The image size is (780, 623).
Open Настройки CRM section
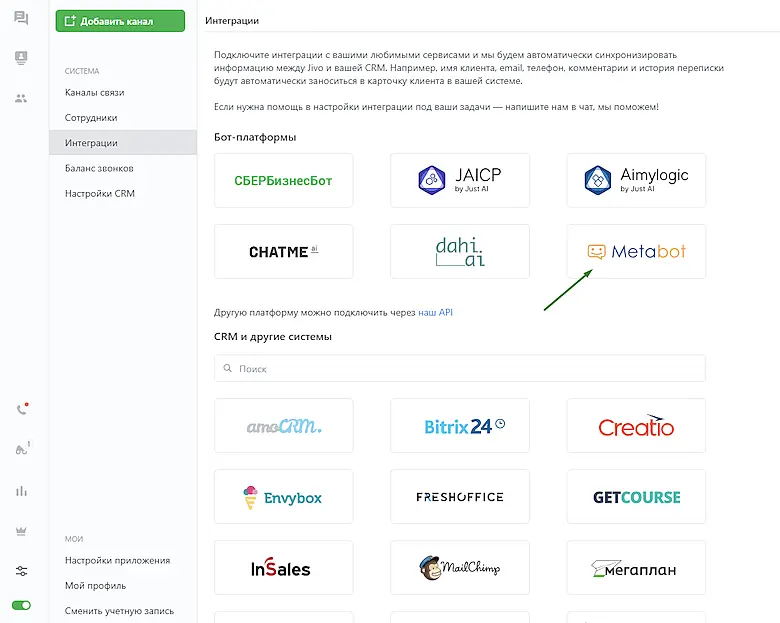pyautogui.click(x=100, y=193)
